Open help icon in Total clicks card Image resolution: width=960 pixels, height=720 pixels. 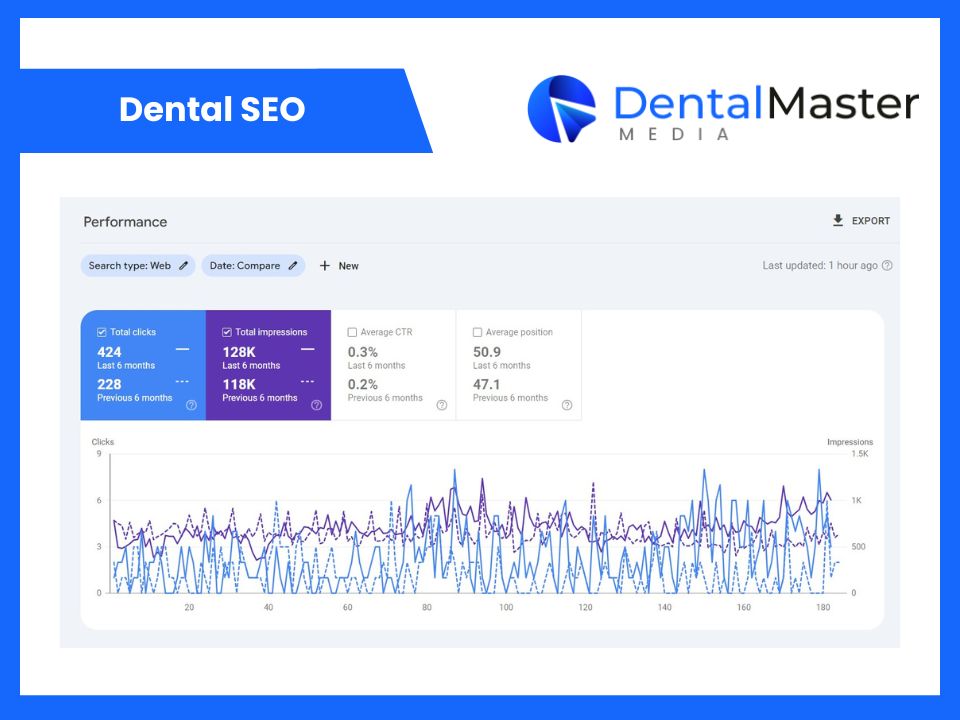(191, 405)
